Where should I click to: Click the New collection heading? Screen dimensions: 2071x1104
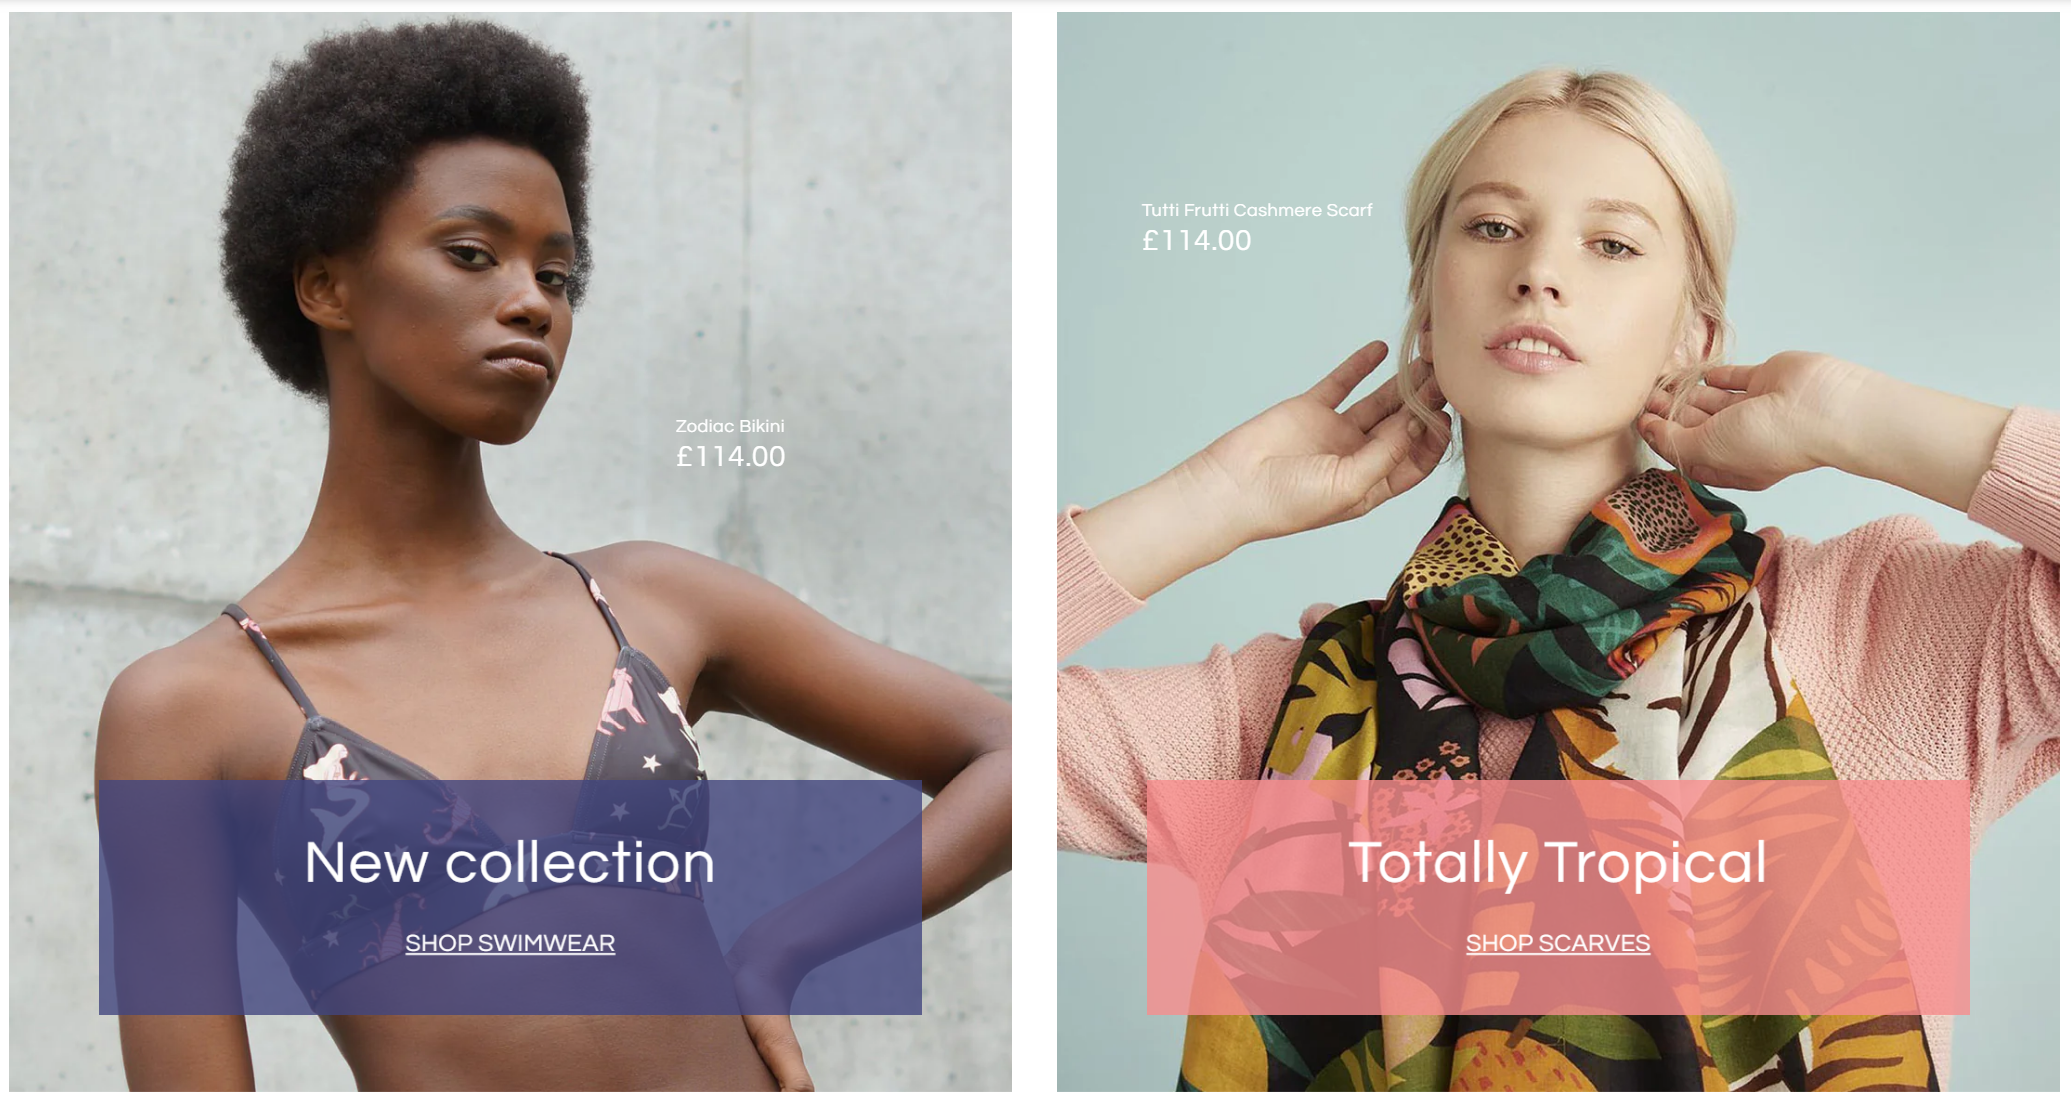click(510, 862)
